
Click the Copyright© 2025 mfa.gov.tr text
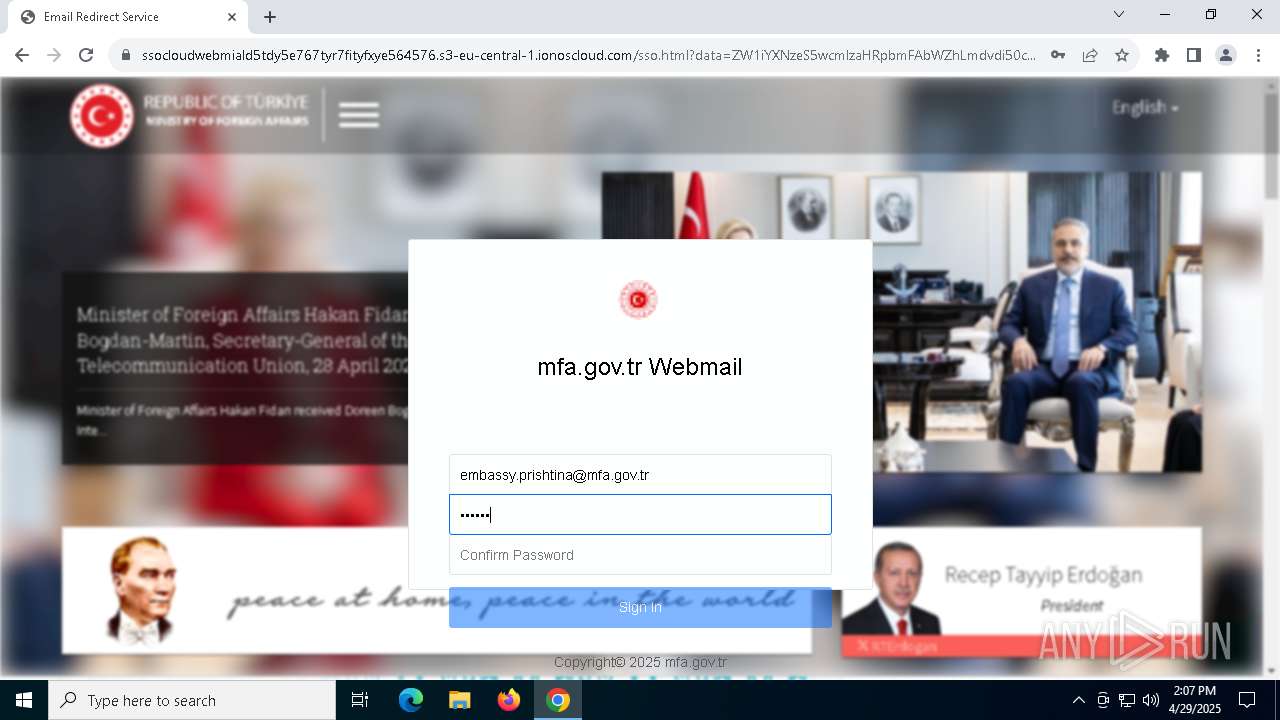(640, 662)
